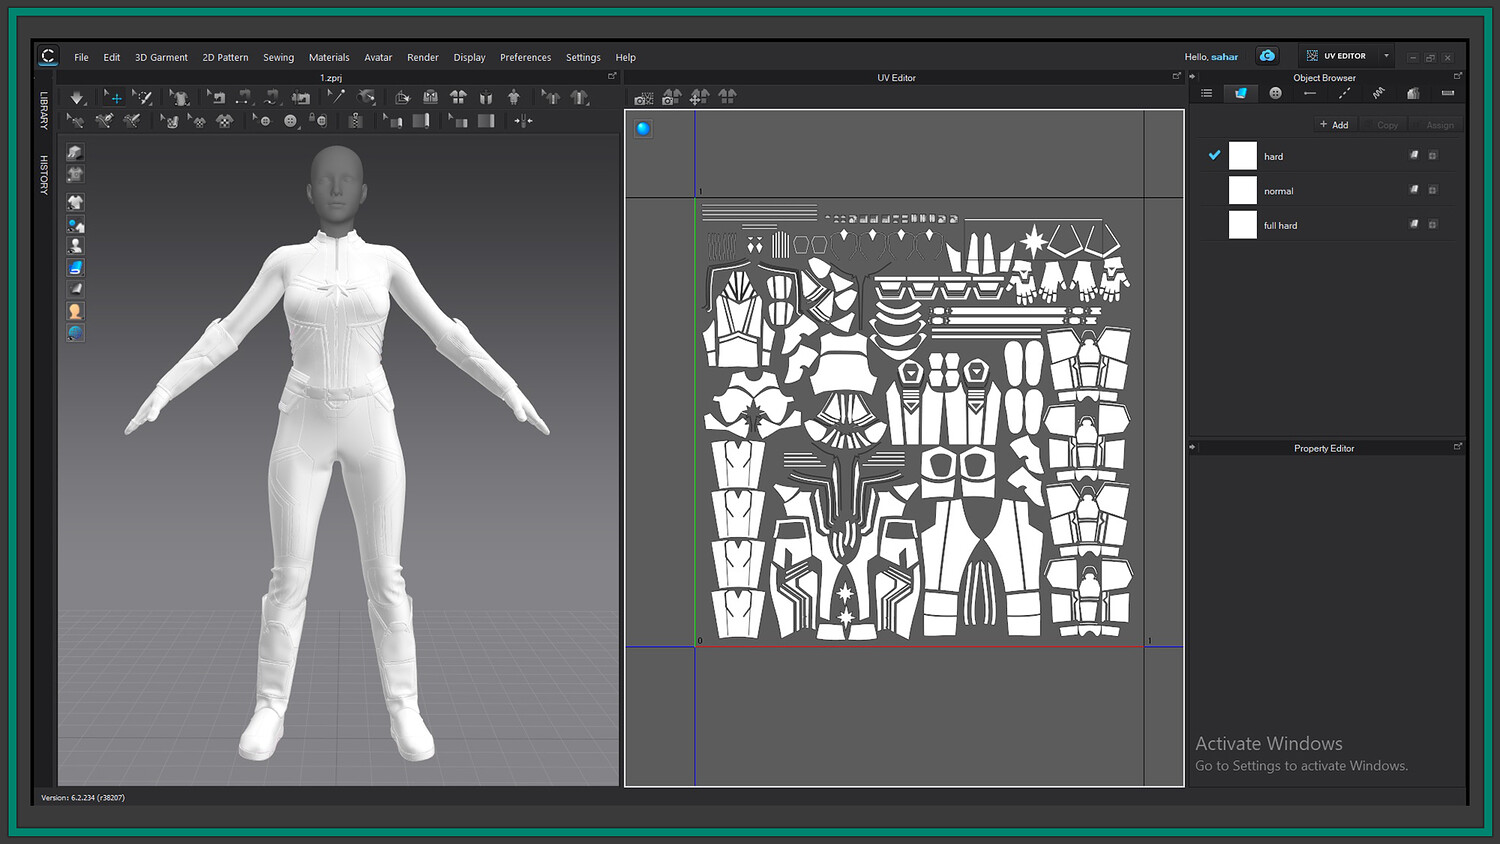Open the Scene list tab in Object Browser

[1207, 93]
